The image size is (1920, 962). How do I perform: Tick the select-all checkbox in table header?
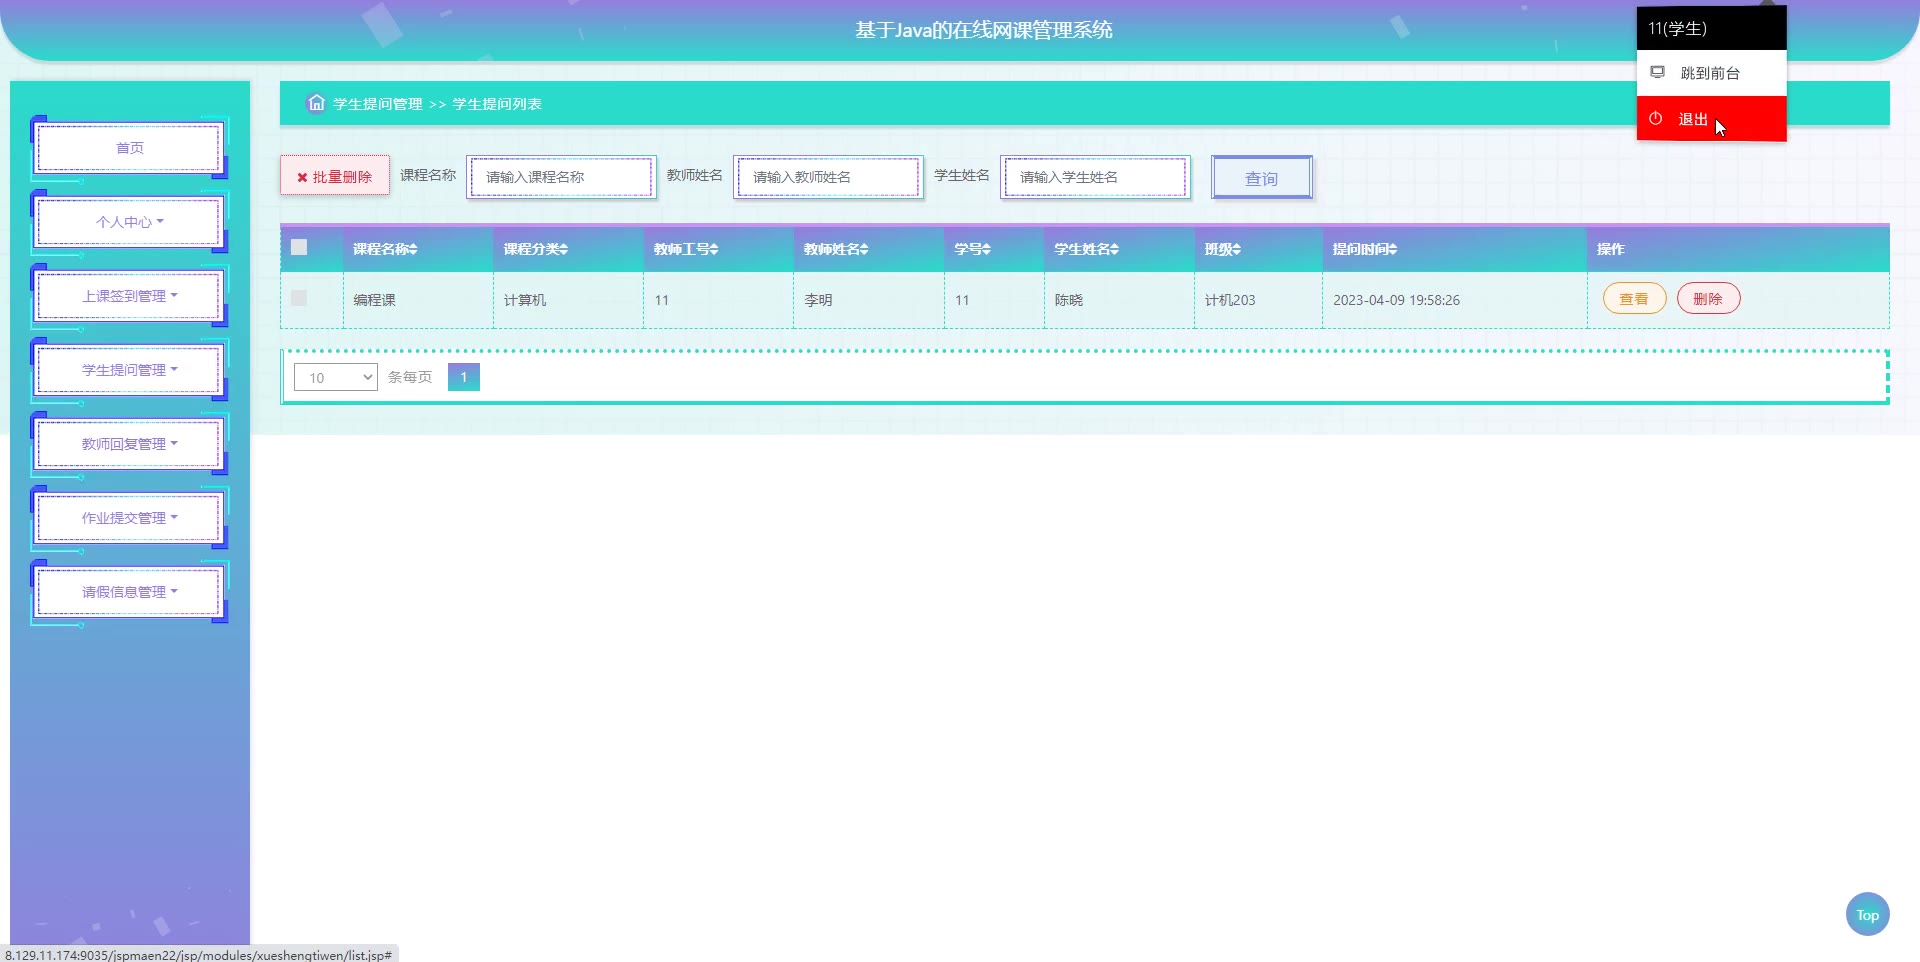point(299,247)
